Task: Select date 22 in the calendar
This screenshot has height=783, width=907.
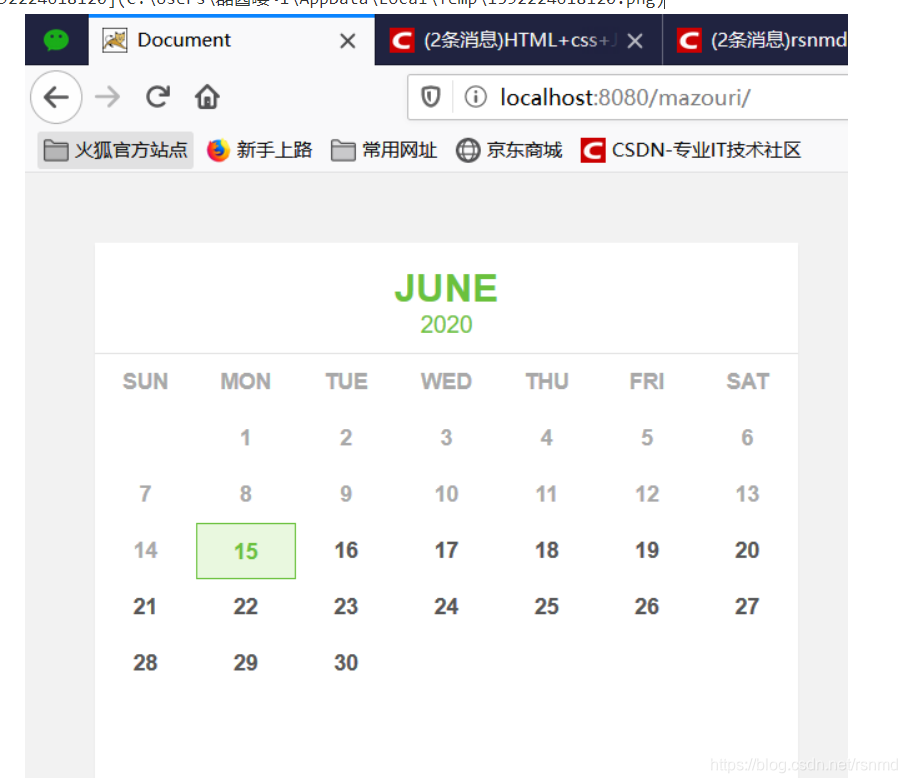Action: pos(246,606)
